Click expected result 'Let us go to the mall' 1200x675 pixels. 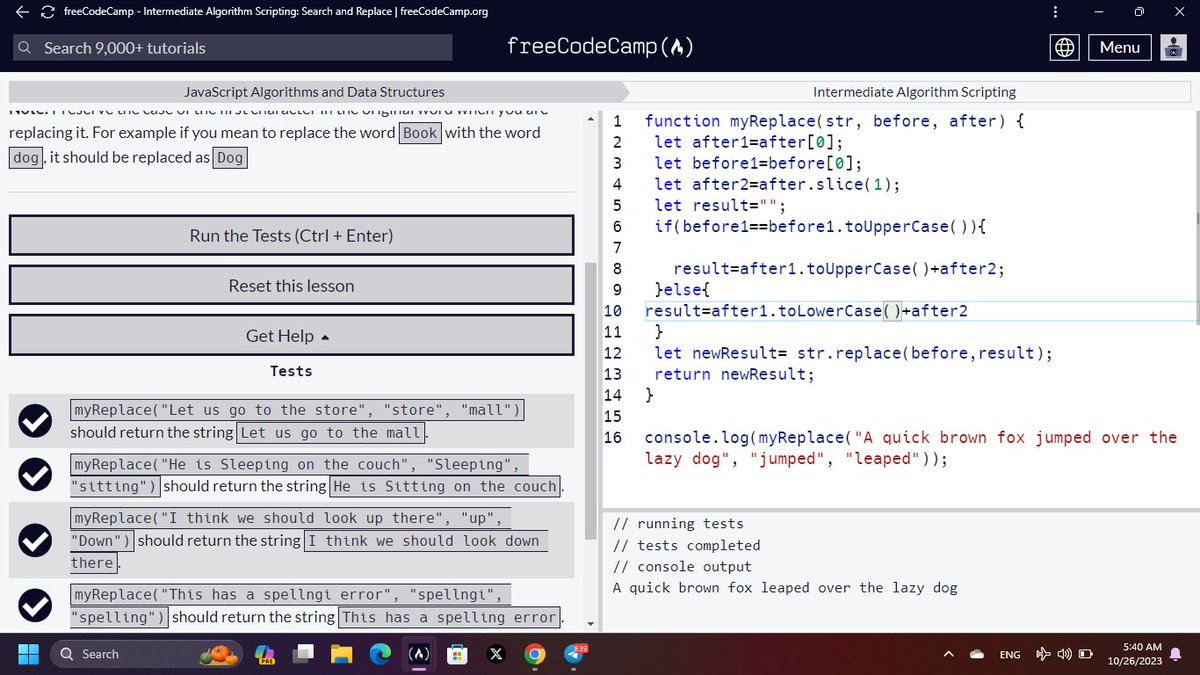331,433
